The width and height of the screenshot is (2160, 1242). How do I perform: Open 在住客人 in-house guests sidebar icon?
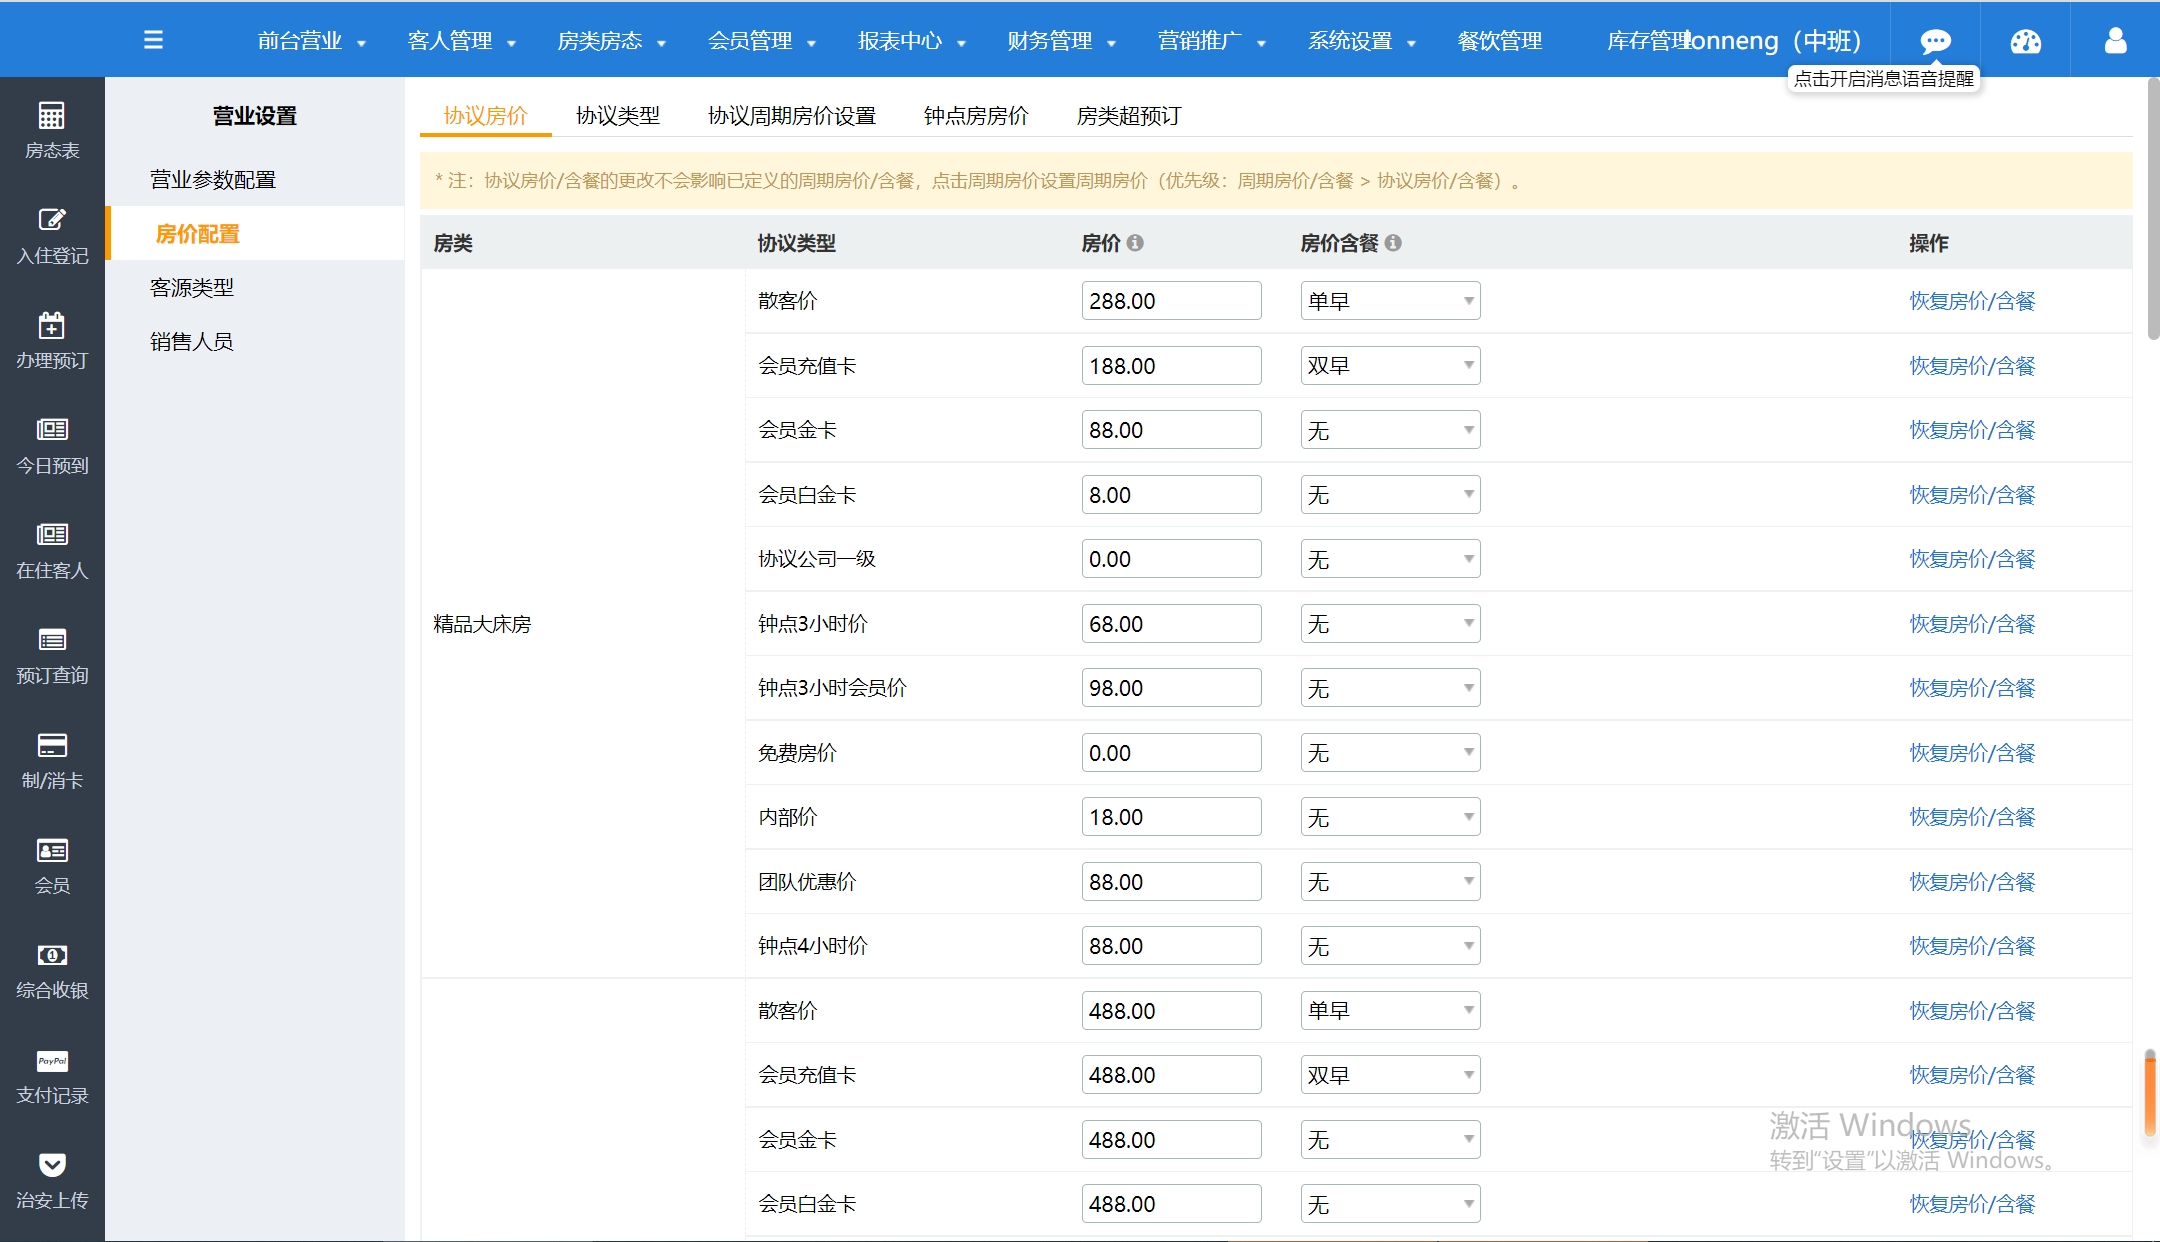click(x=52, y=551)
